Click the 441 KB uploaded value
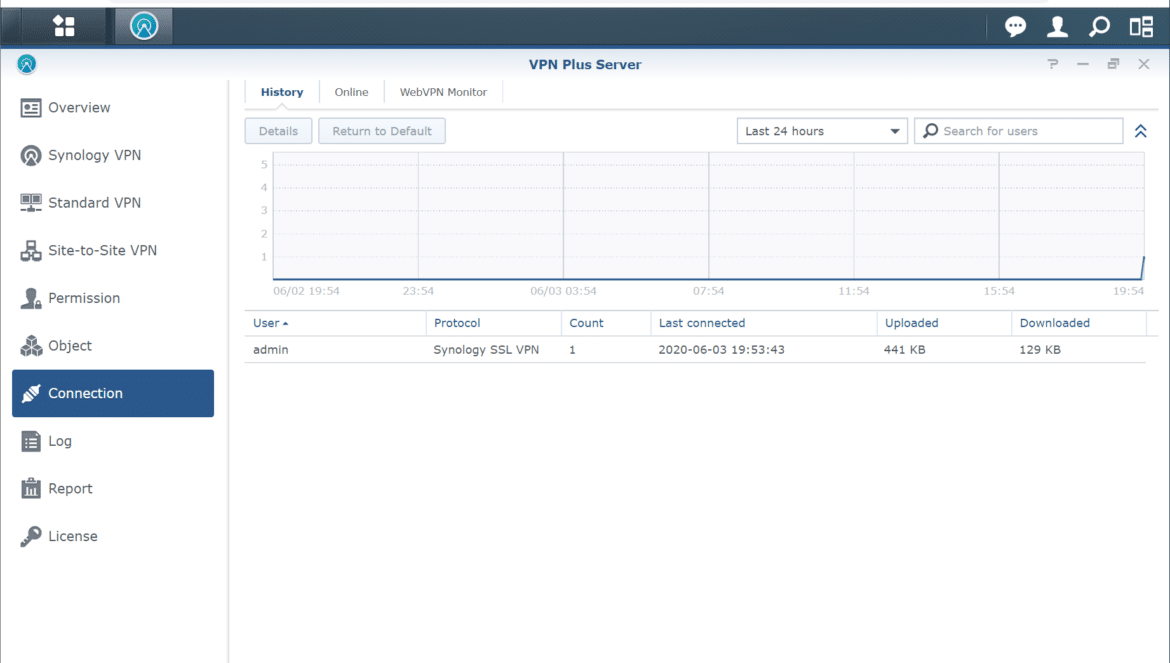This screenshot has height=663, width=1170. pyautogui.click(x=904, y=349)
